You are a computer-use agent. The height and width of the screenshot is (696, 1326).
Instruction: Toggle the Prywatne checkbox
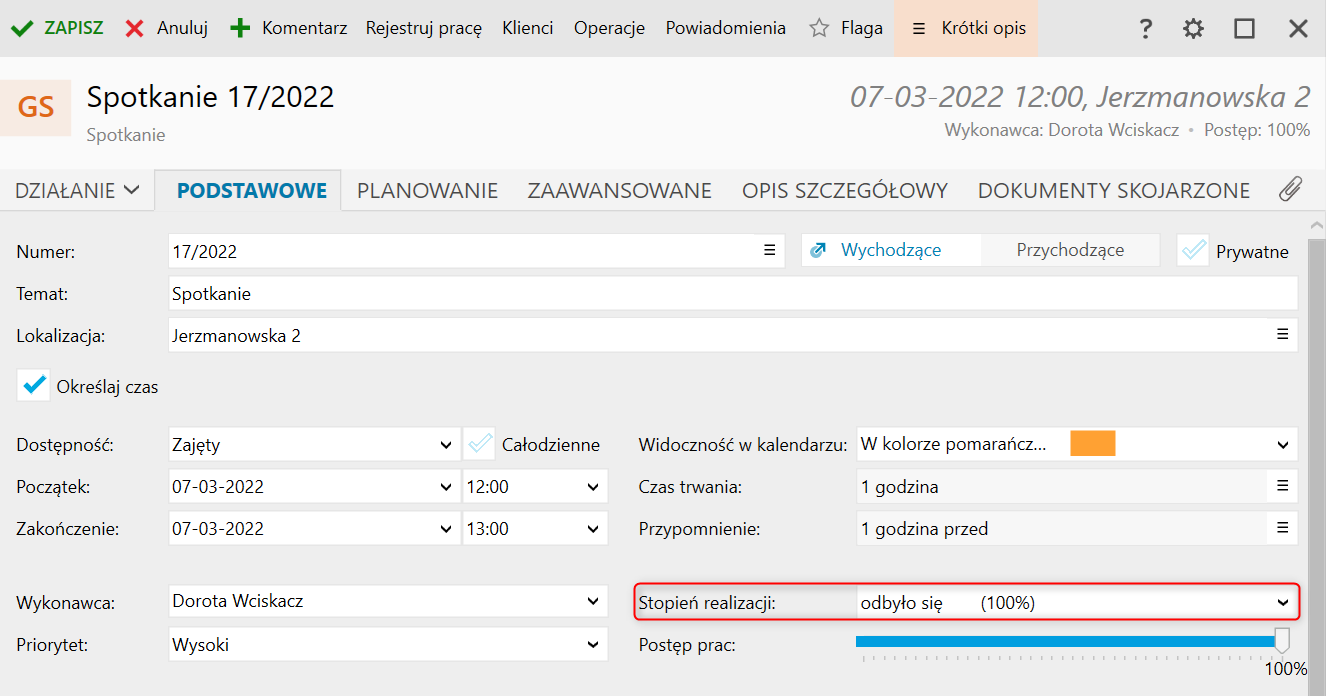(x=1194, y=251)
